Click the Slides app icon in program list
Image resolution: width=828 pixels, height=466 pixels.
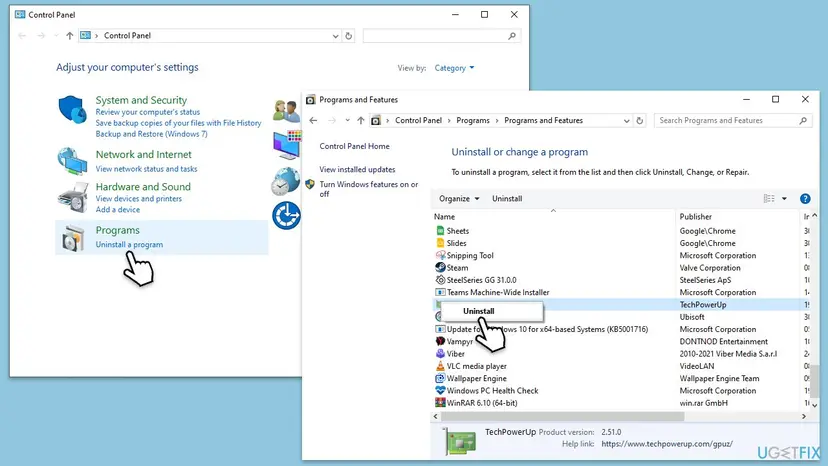tap(440, 243)
